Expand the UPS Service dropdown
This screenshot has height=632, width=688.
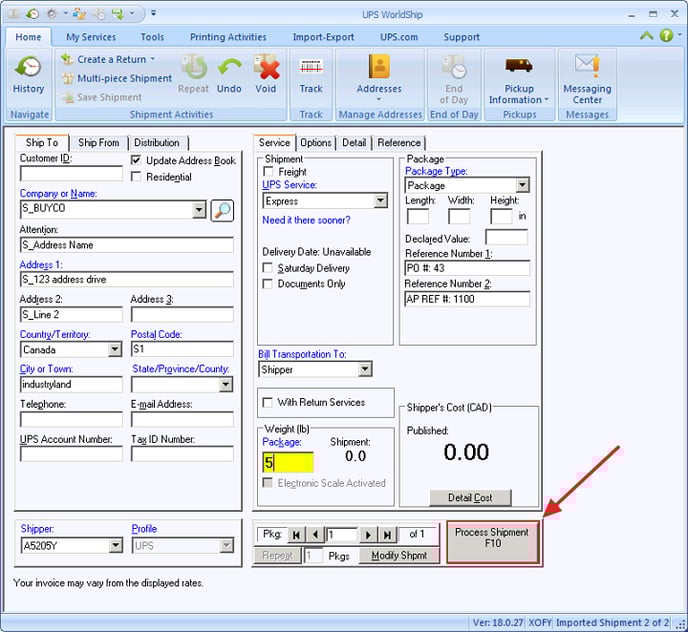(380, 201)
